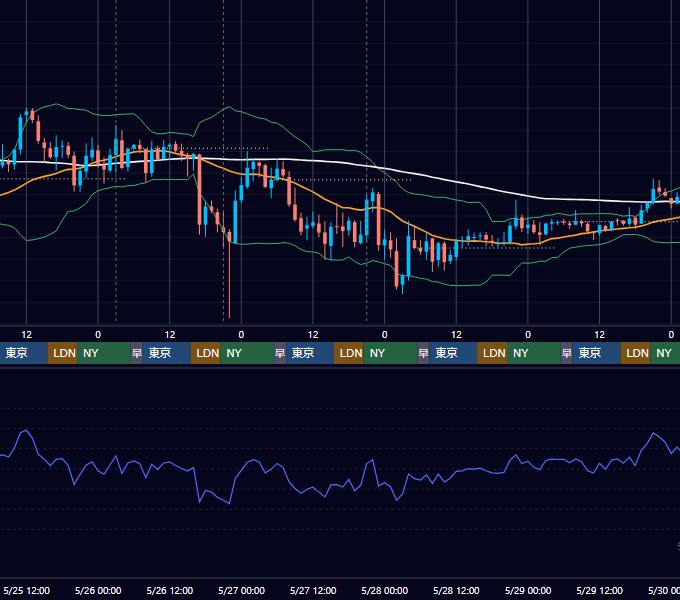Select the NY session block starting 5/29
This screenshot has height=600, width=680.
pos(665,353)
